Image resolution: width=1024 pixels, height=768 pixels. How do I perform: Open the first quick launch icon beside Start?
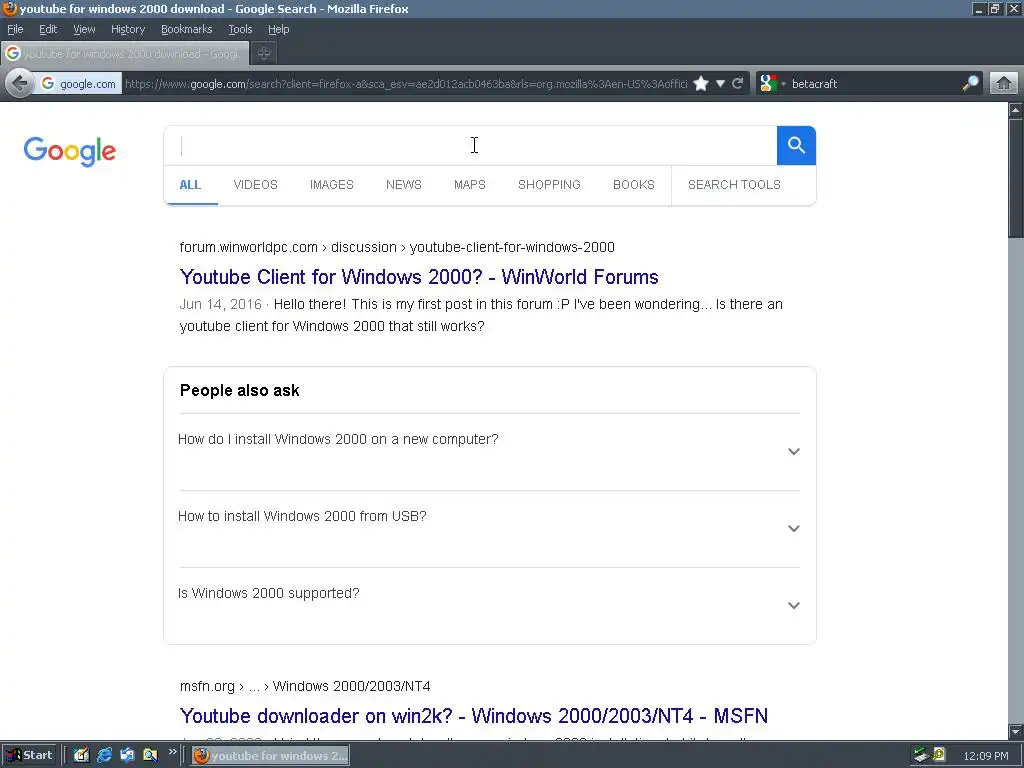tap(81, 755)
